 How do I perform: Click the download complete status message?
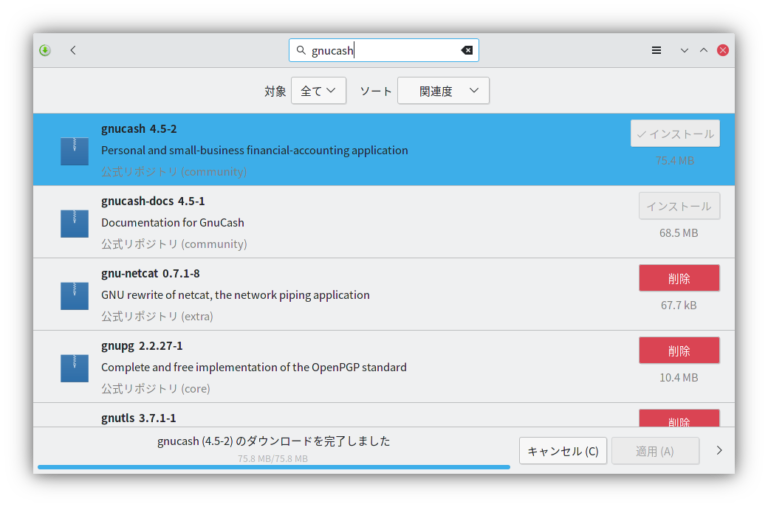pyautogui.click(x=274, y=441)
